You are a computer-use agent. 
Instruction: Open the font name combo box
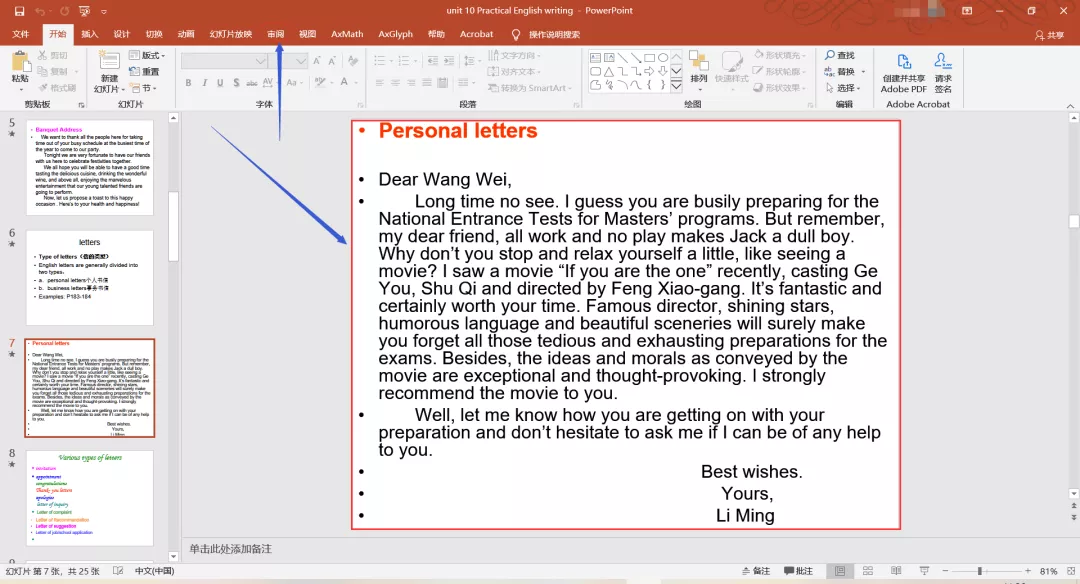tap(224, 61)
